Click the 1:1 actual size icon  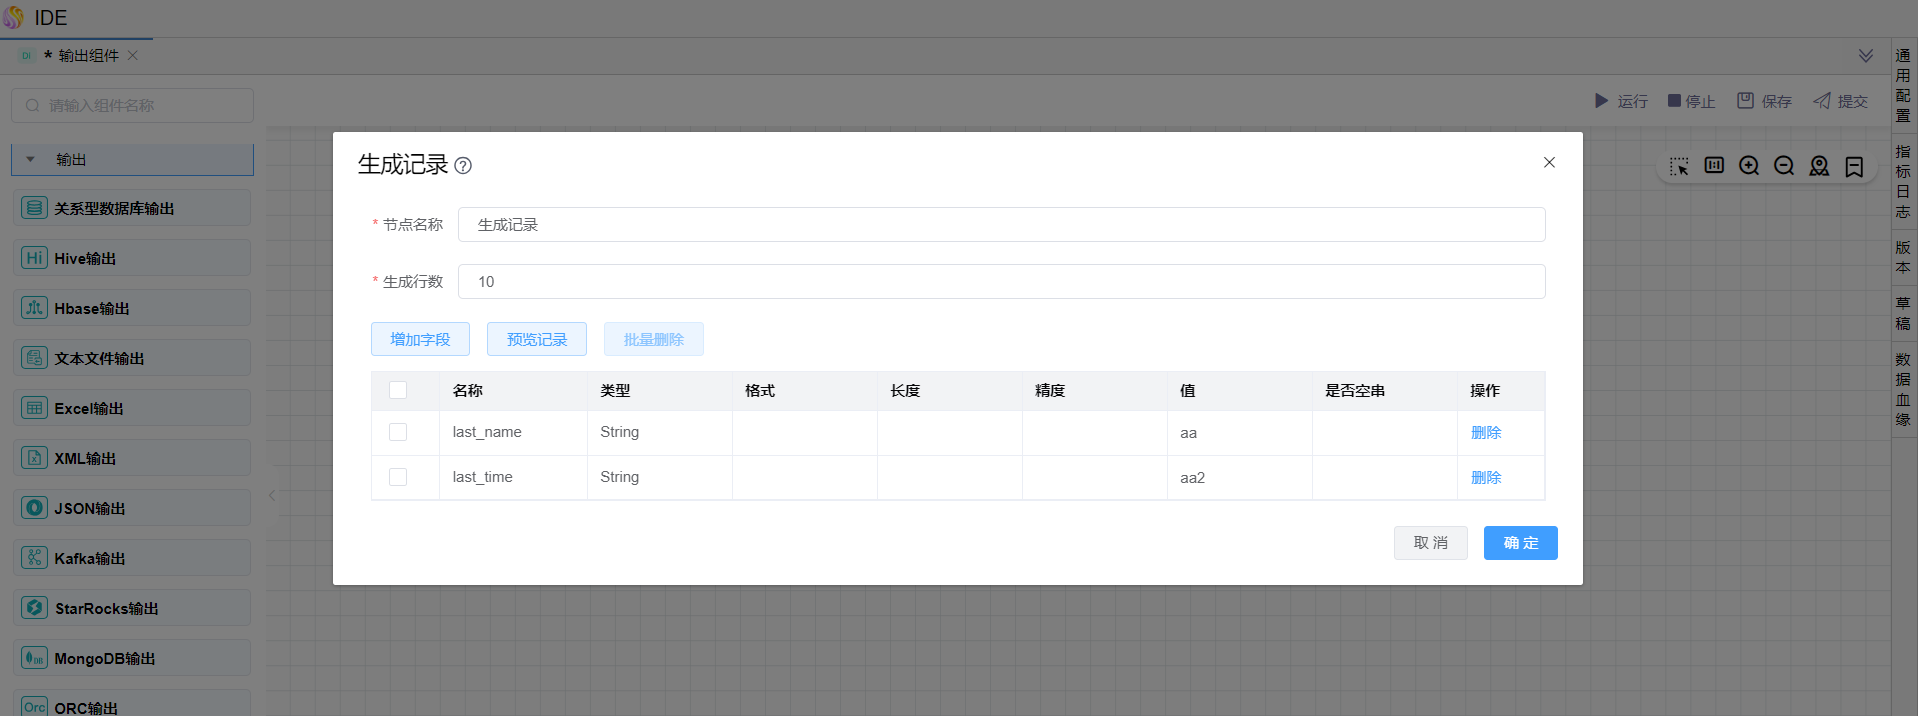[x=1714, y=166]
